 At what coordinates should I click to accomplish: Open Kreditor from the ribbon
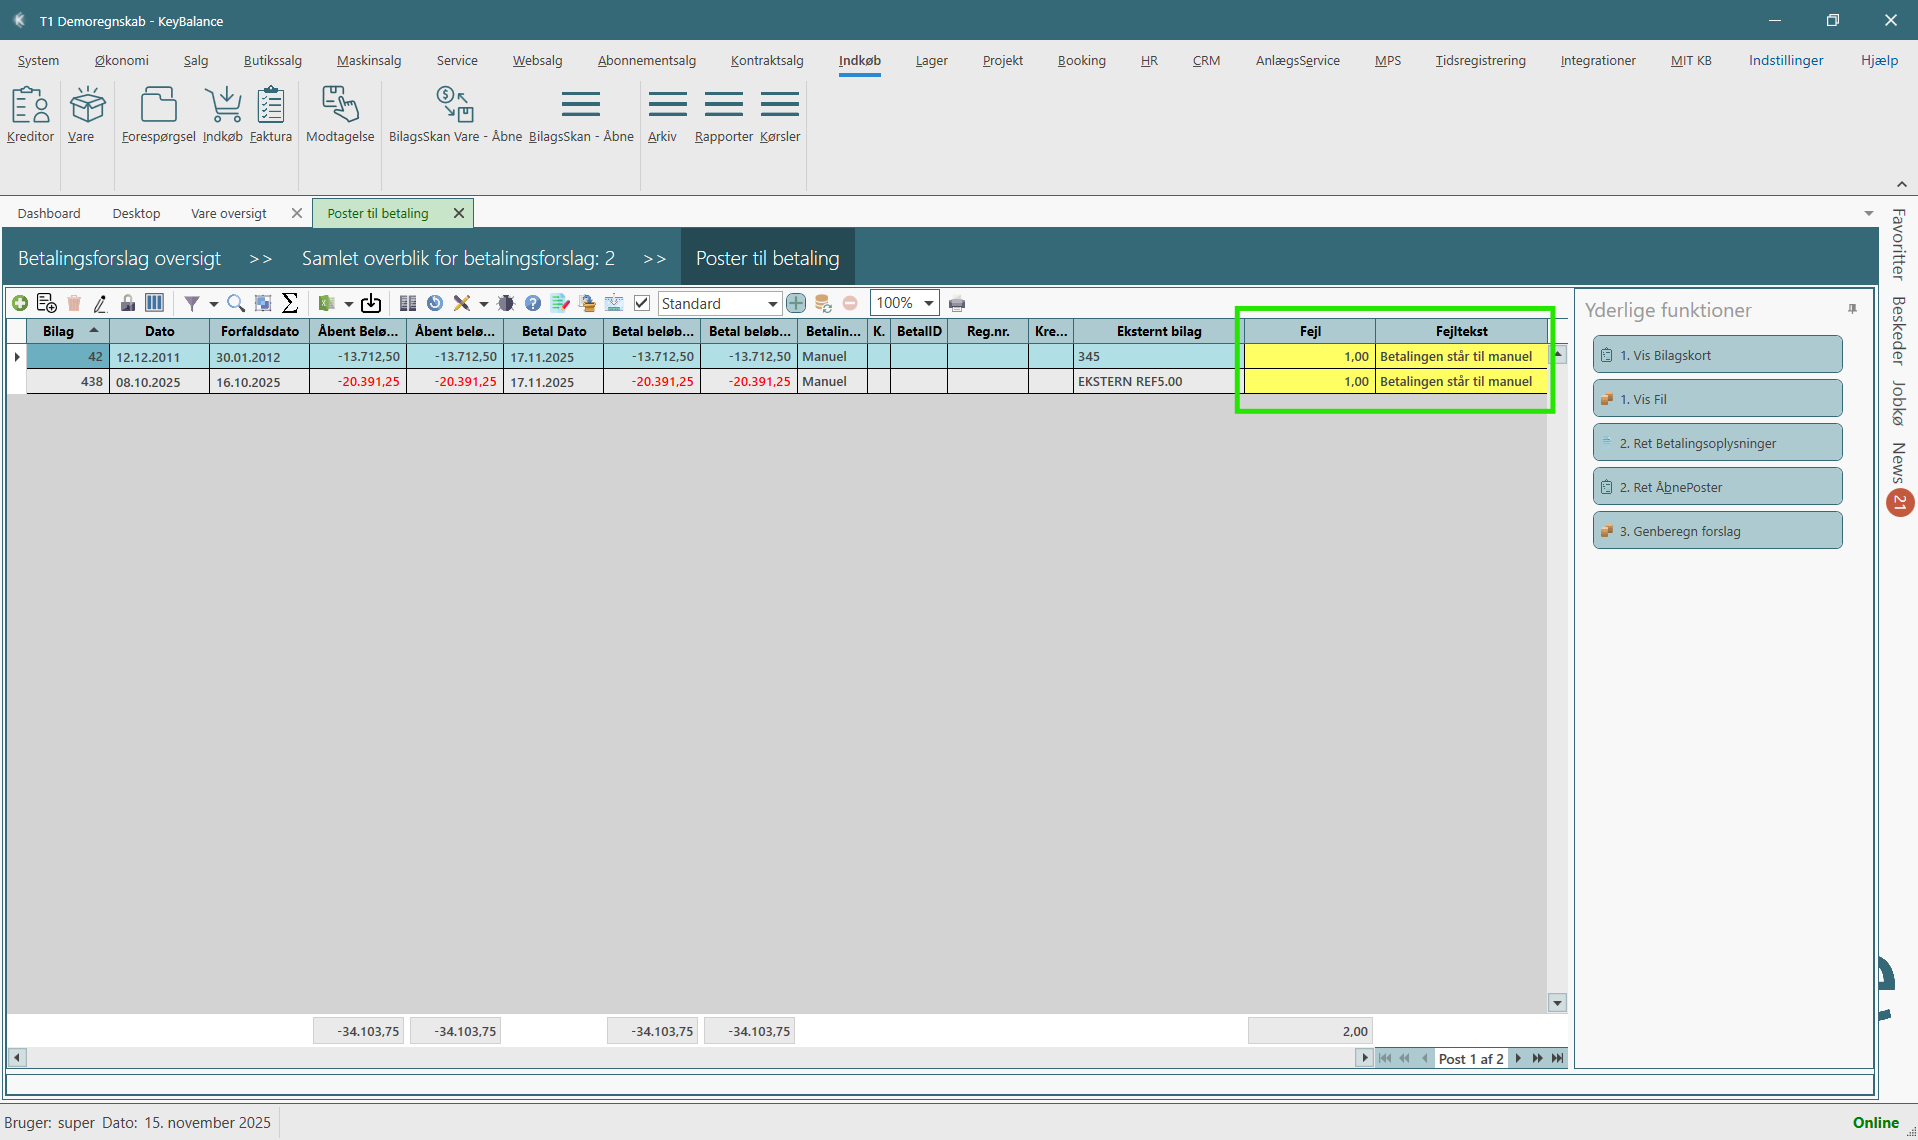tap(30, 115)
